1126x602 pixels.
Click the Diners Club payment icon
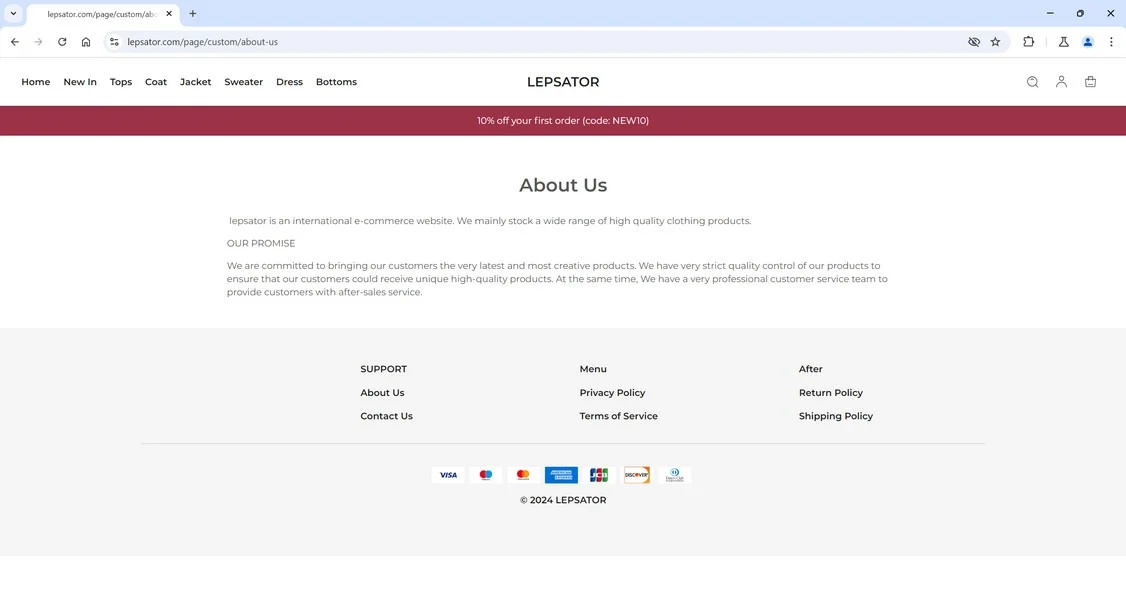[674, 475]
